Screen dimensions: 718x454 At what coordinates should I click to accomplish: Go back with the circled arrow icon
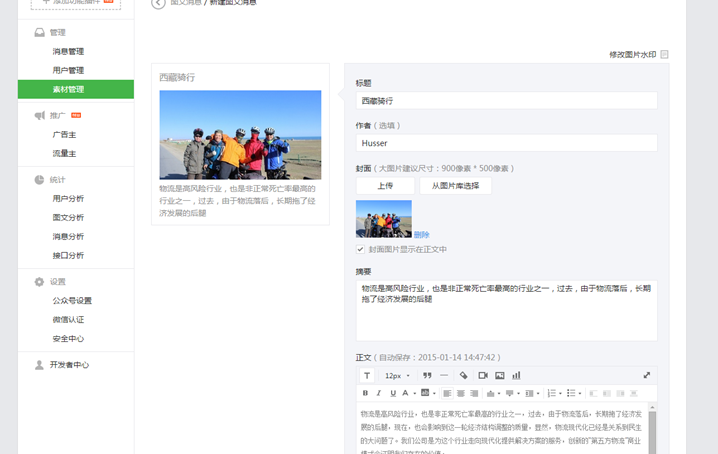point(158,3)
